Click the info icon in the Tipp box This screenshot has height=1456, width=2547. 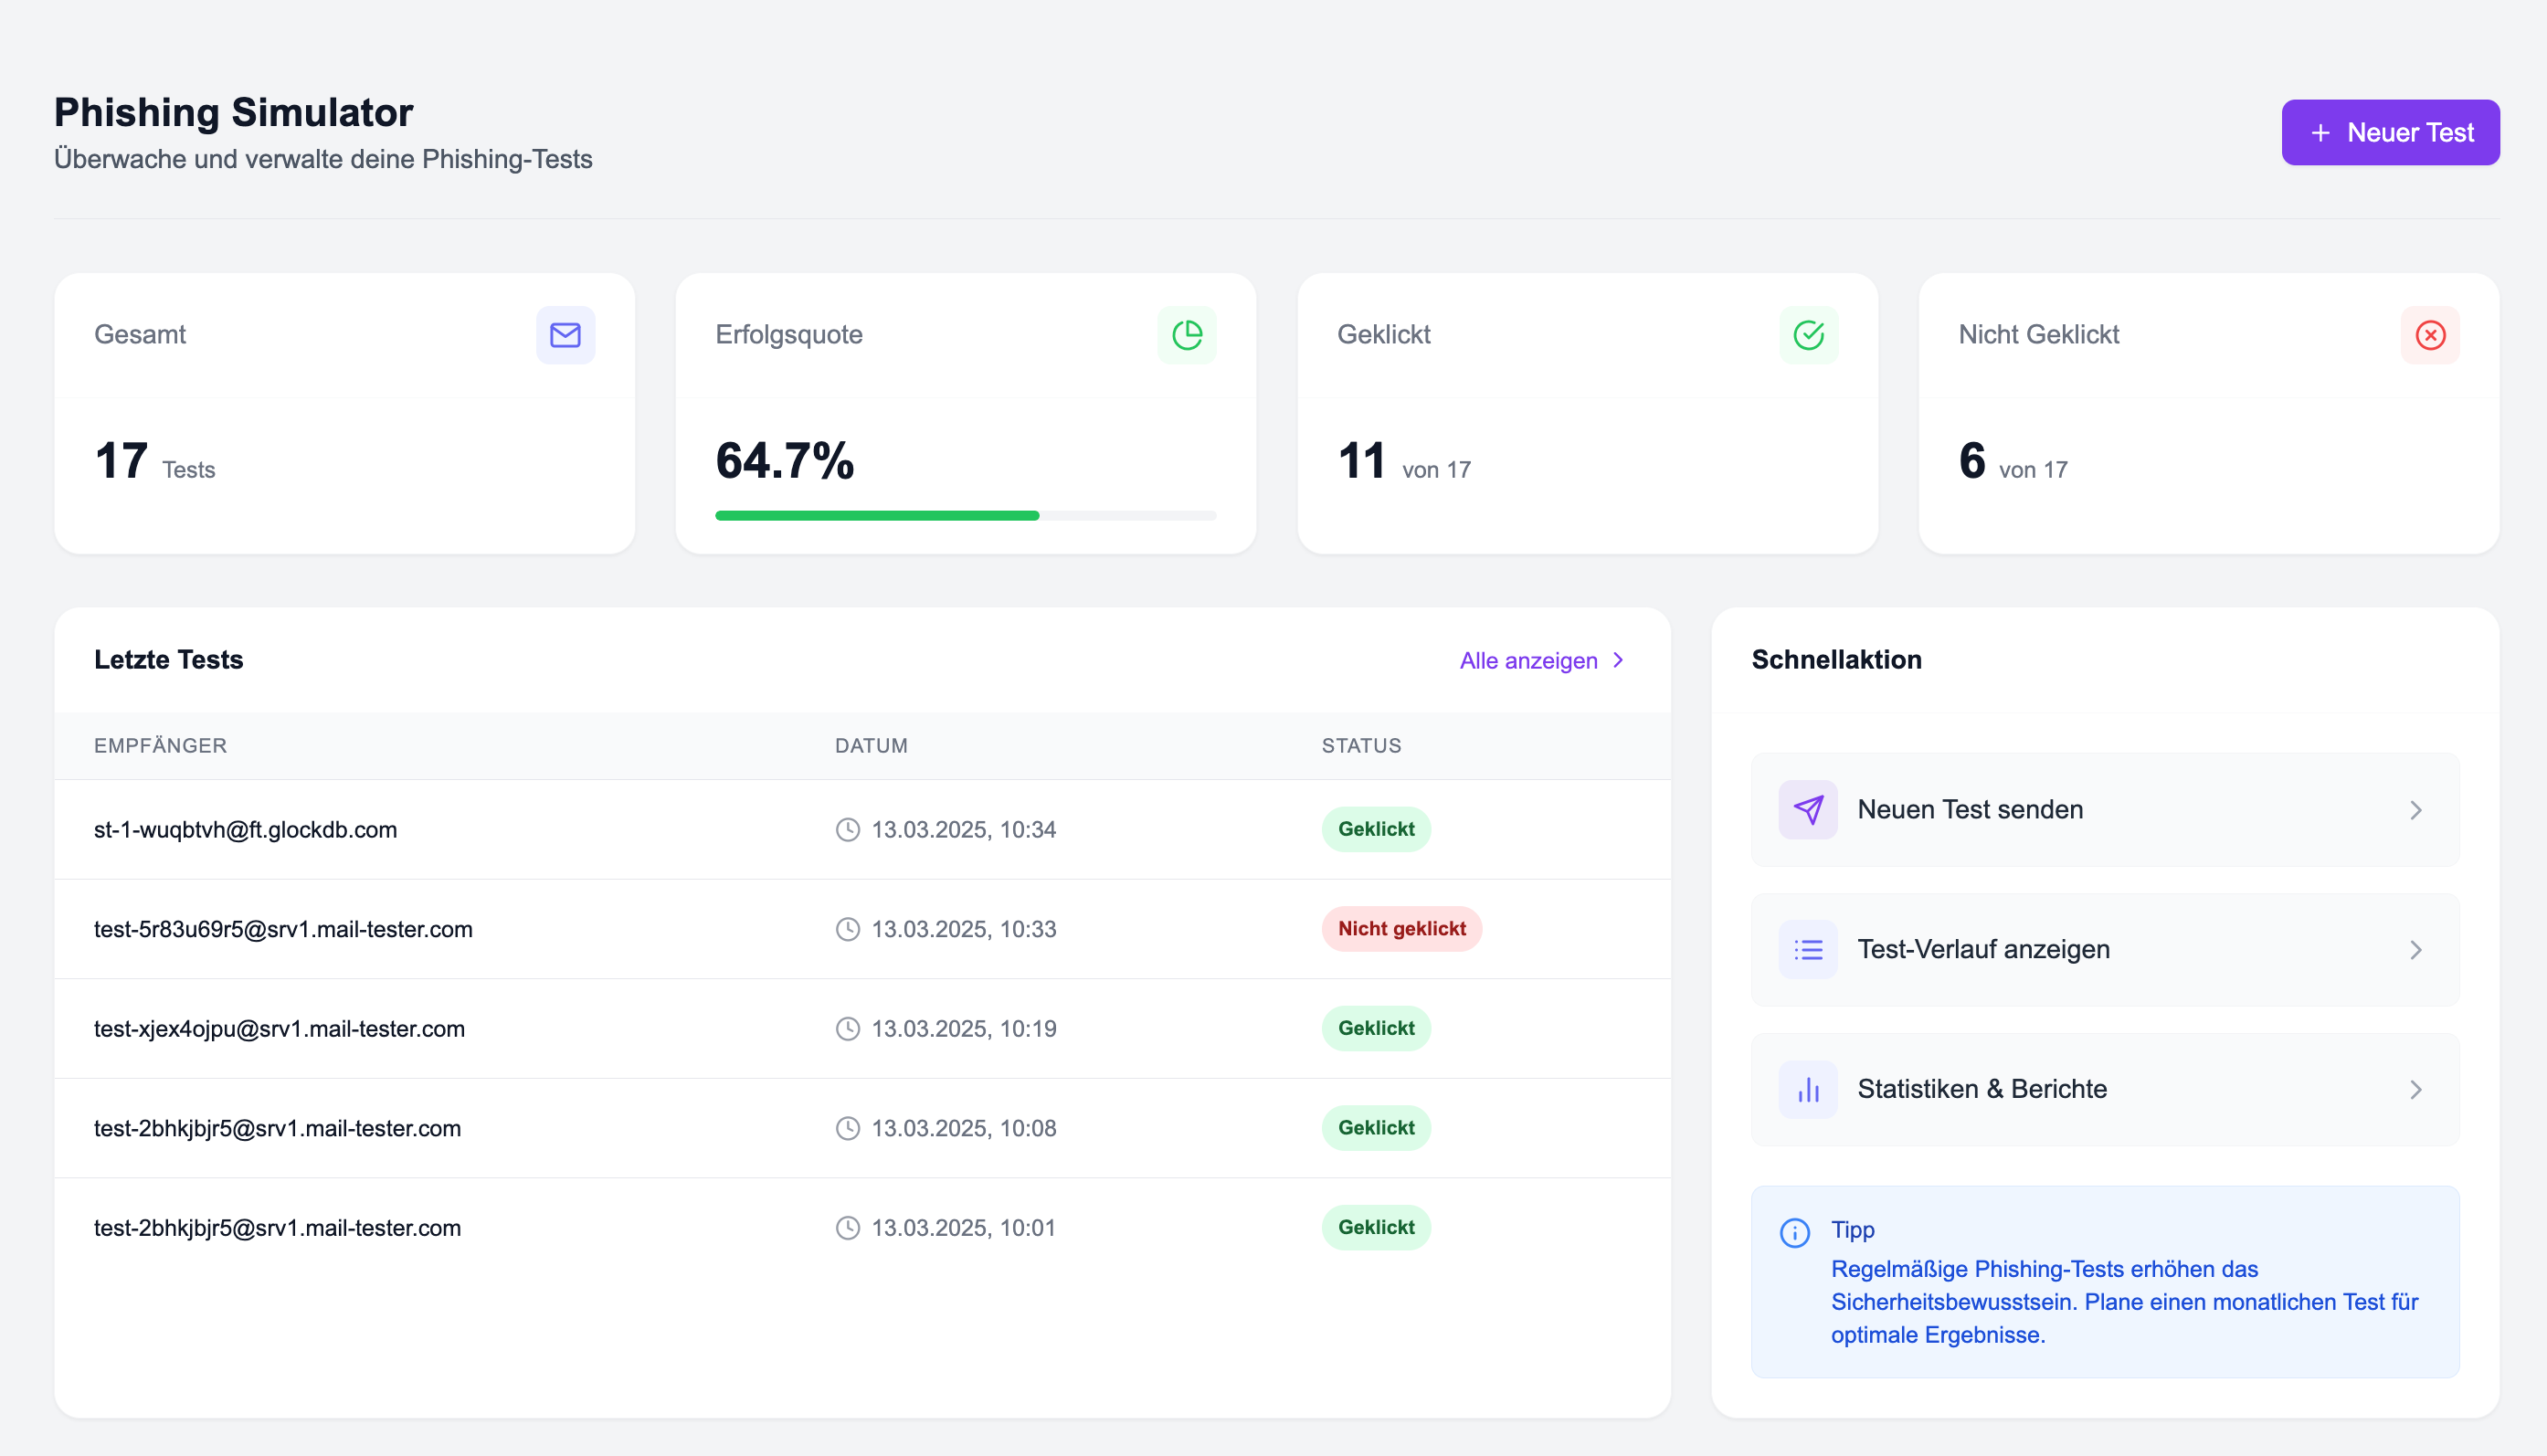pos(1795,1232)
